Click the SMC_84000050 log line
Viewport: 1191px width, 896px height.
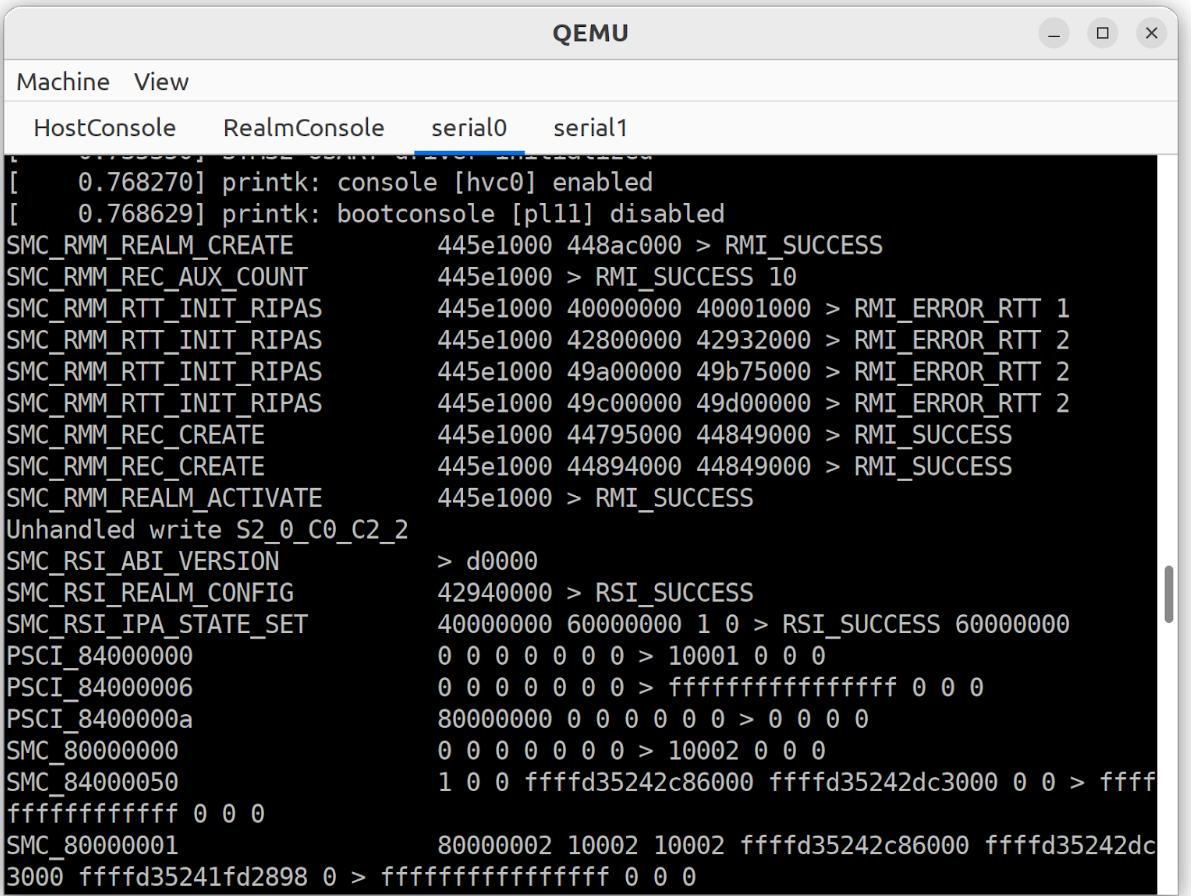pyautogui.click(x=581, y=798)
